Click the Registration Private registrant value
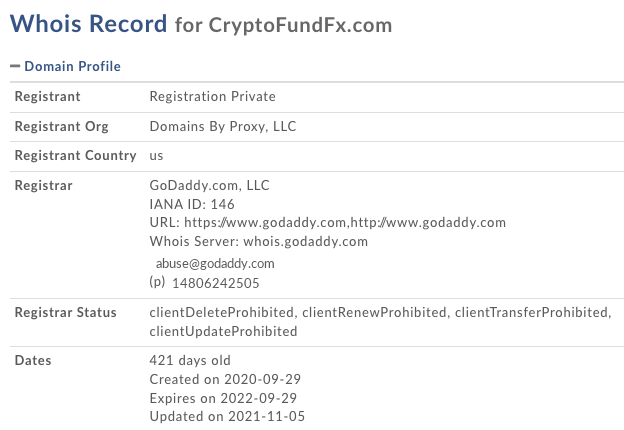This screenshot has width=624, height=430. [x=212, y=97]
